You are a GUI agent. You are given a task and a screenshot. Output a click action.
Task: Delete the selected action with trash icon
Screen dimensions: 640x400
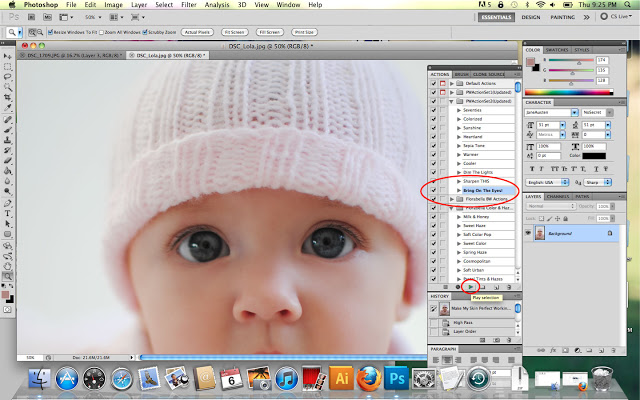tap(509, 287)
